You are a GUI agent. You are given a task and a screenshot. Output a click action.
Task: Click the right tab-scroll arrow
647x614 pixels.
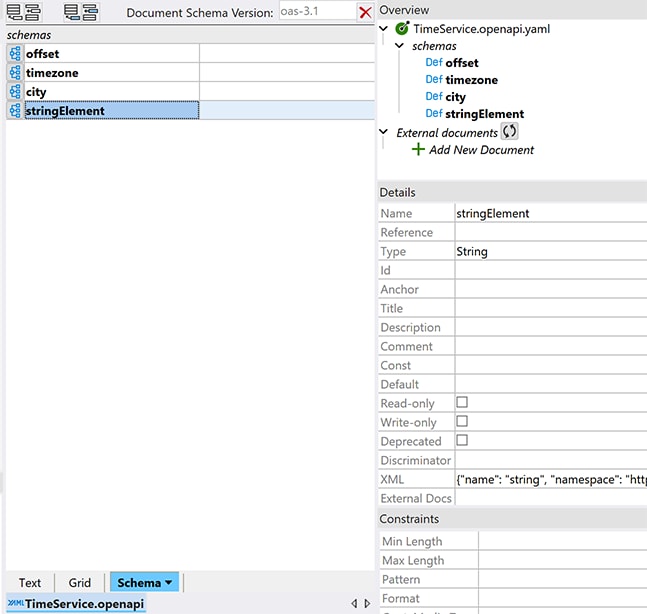point(367,603)
